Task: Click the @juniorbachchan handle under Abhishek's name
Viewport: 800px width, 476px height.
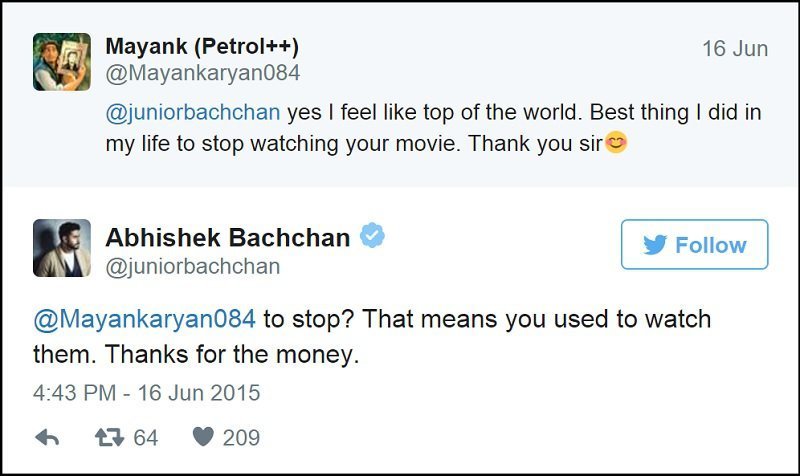Action: [x=192, y=266]
